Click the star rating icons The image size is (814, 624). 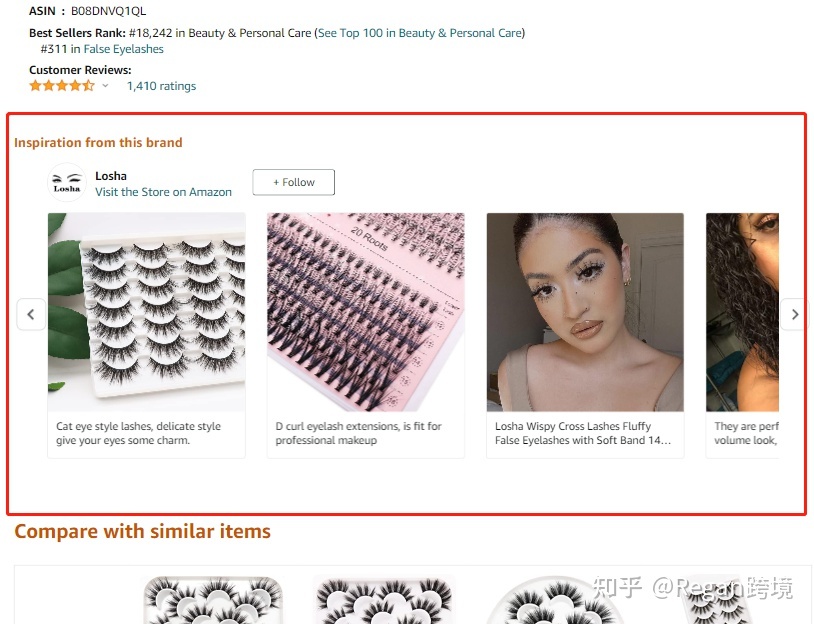(x=62, y=86)
